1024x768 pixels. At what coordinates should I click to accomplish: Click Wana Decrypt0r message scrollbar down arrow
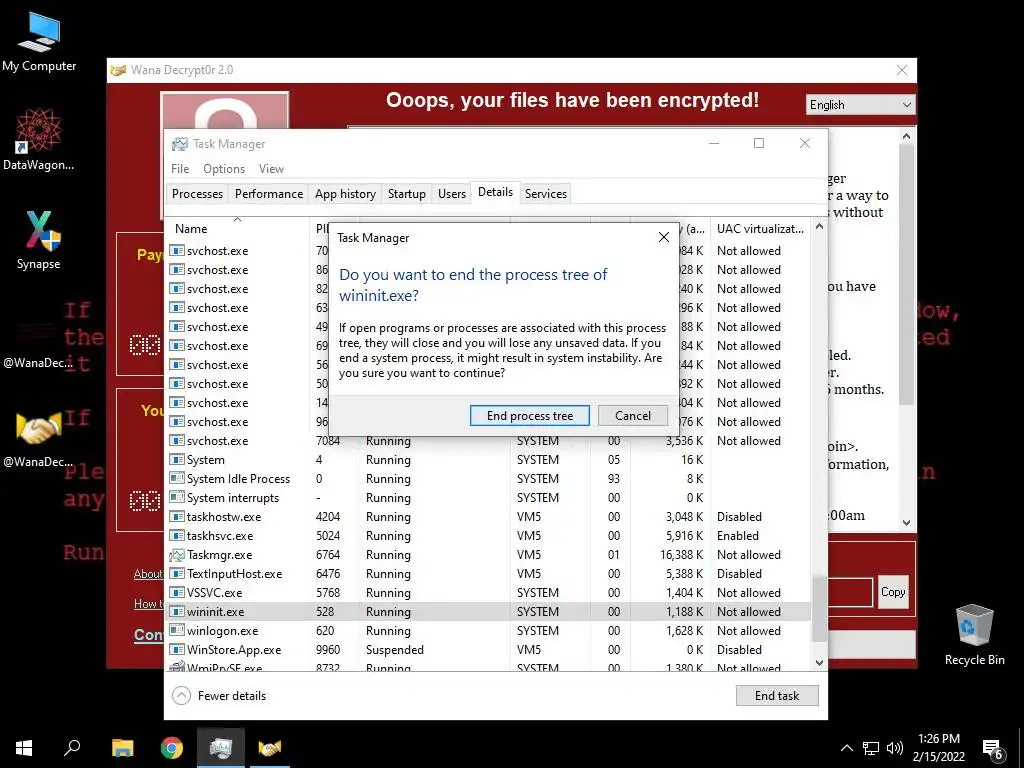tap(906, 522)
